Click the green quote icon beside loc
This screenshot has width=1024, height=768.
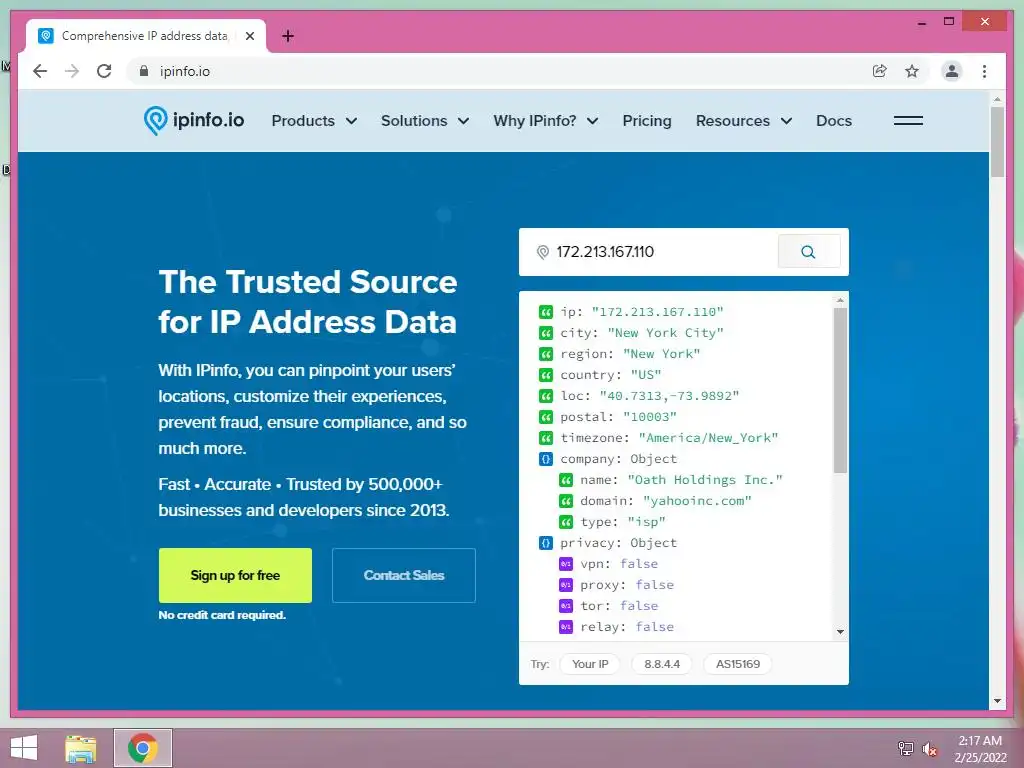pos(545,396)
